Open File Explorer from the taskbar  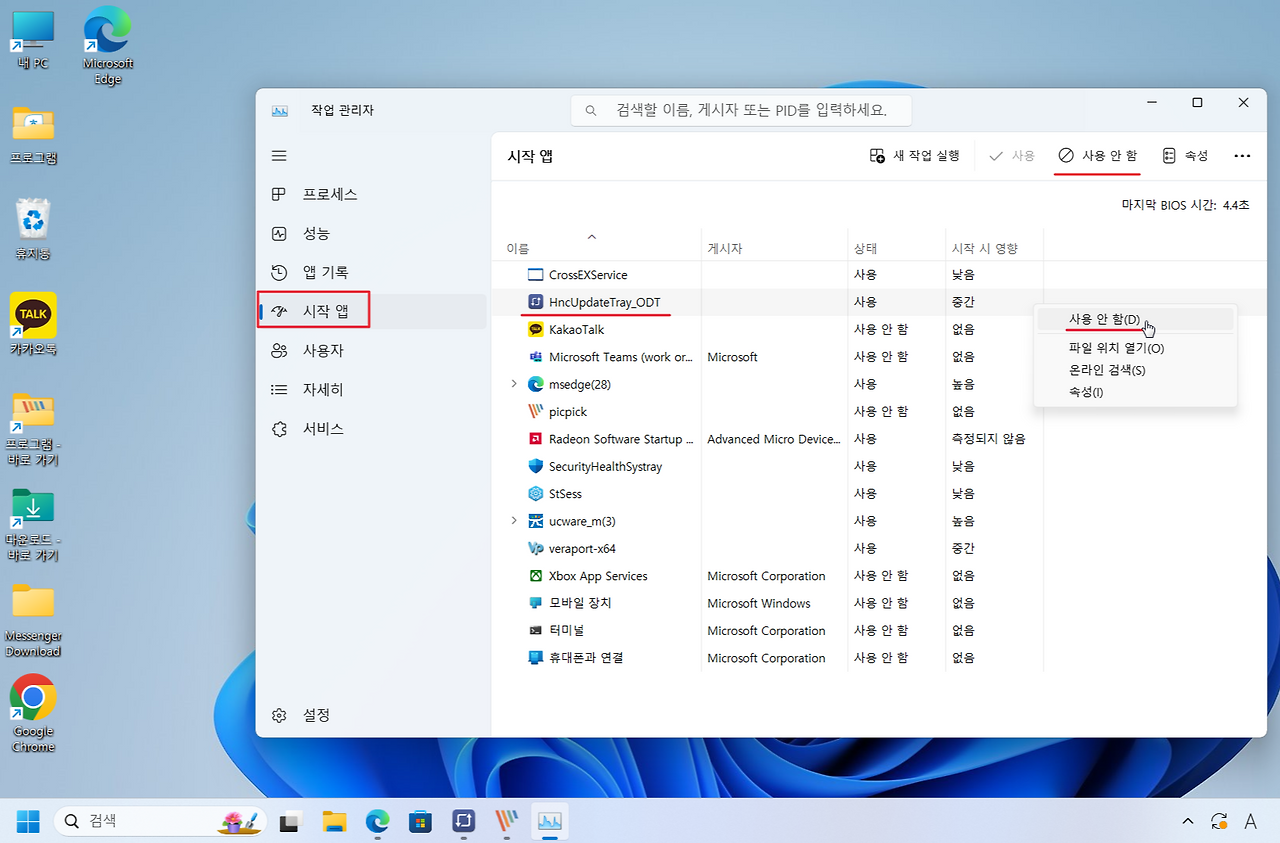pyautogui.click(x=334, y=822)
